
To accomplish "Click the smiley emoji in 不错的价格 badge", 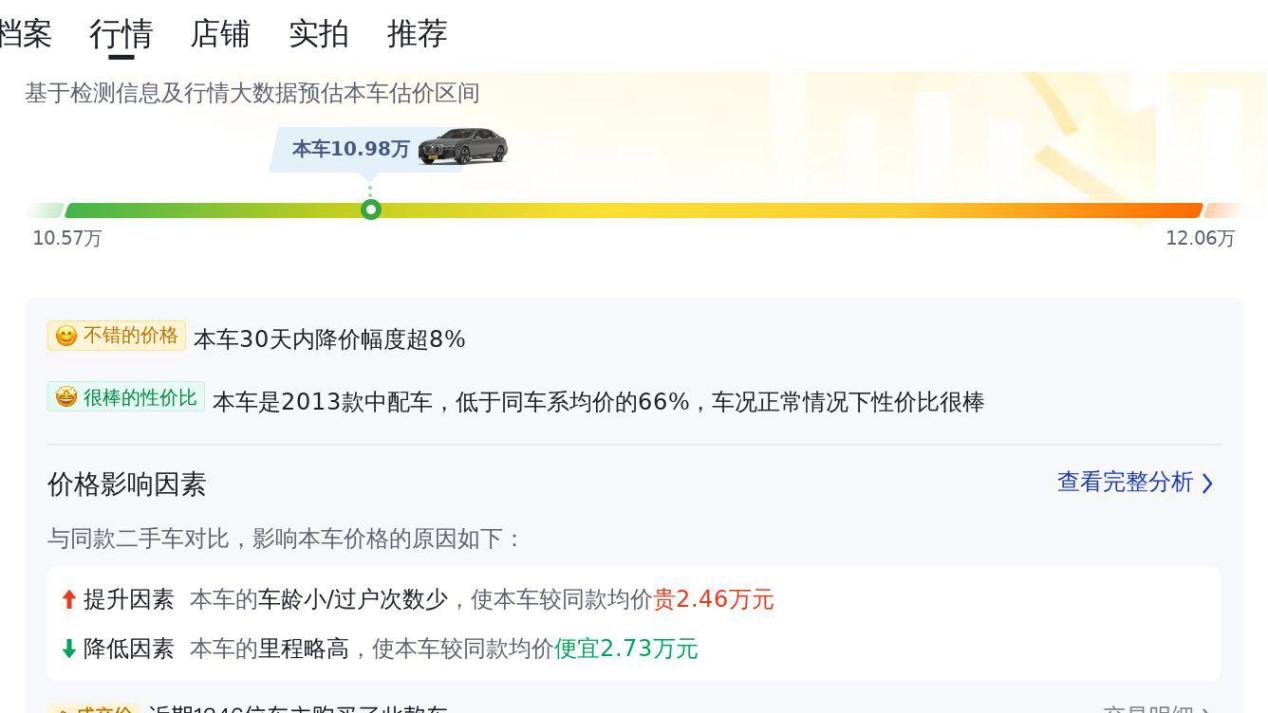I will click(64, 337).
